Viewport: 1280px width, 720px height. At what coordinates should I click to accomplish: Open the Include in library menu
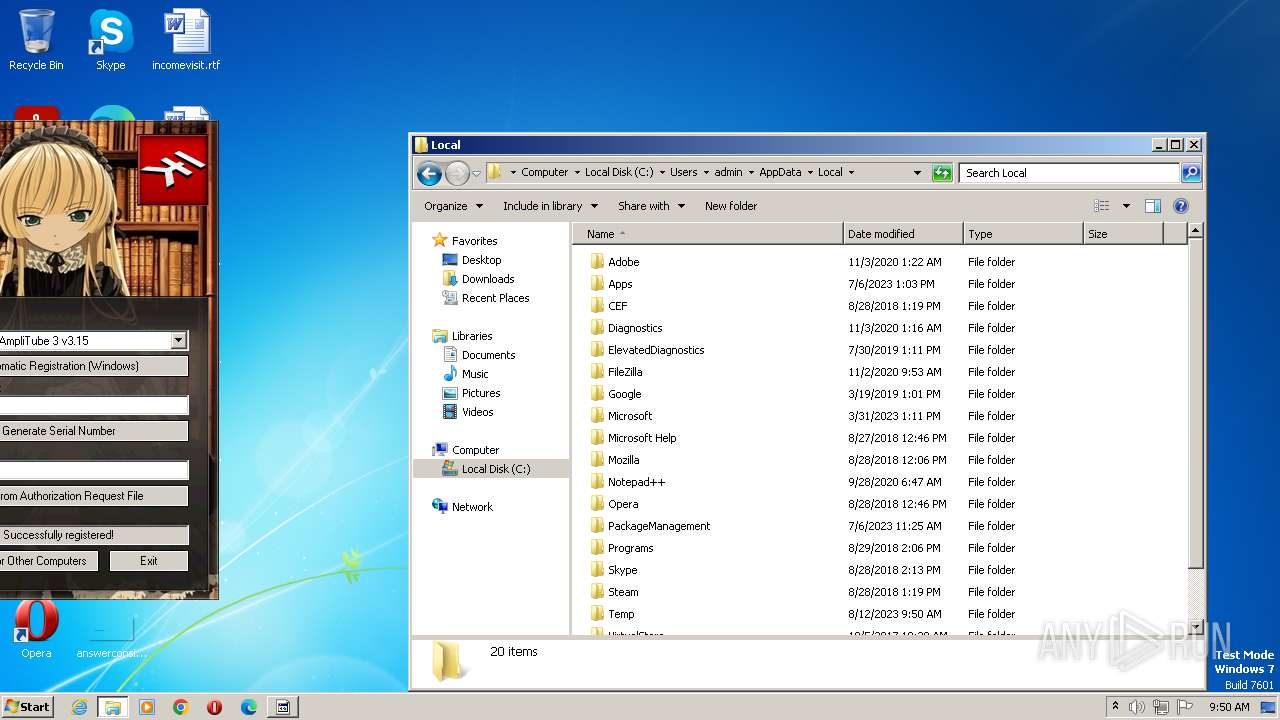[x=550, y=206]
